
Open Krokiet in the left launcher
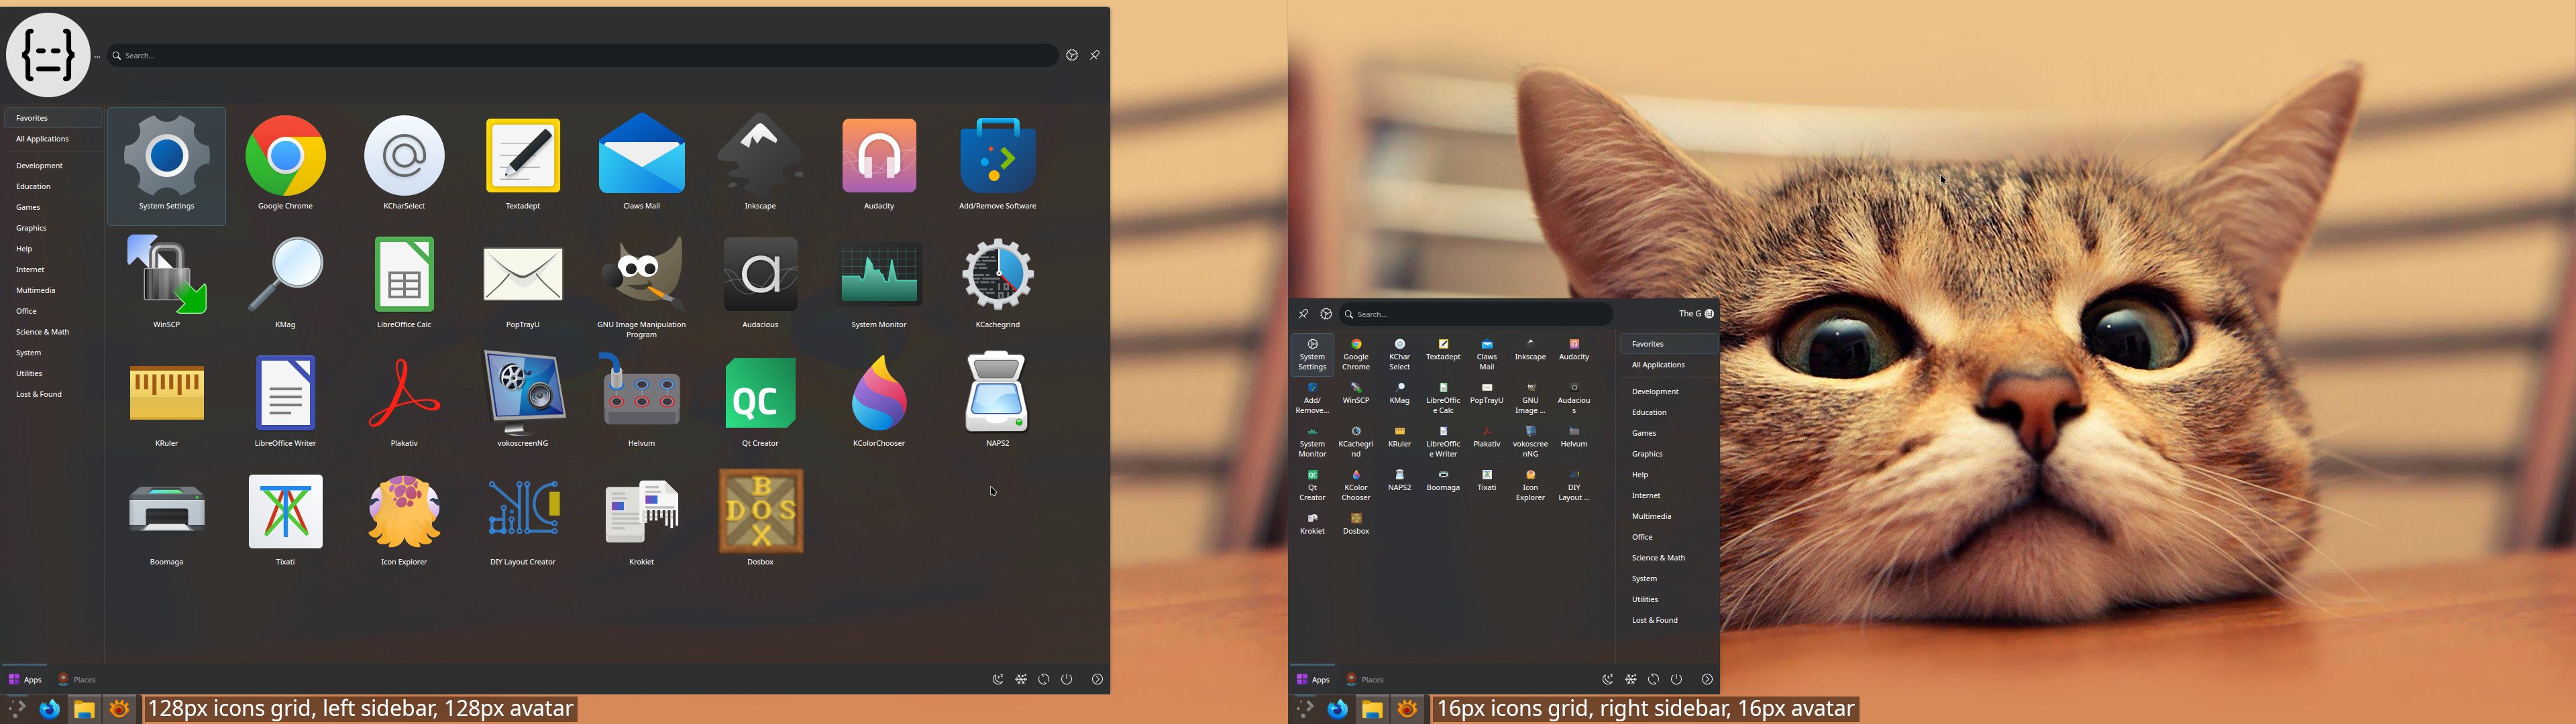click(x=641, y=519)
